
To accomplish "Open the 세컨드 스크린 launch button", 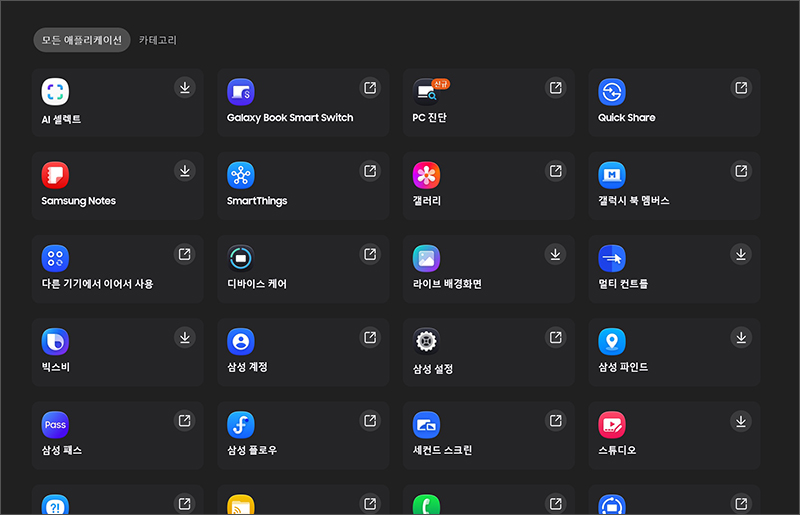I will pos(555,420).
